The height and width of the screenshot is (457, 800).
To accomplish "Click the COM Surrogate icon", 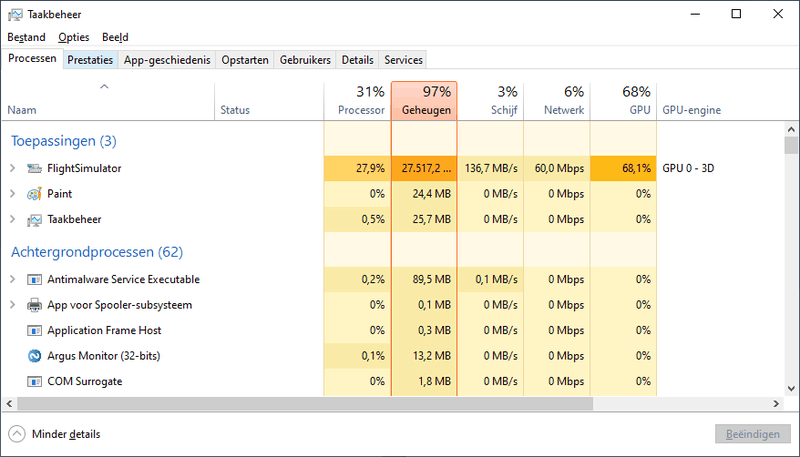I will (34, 382).
